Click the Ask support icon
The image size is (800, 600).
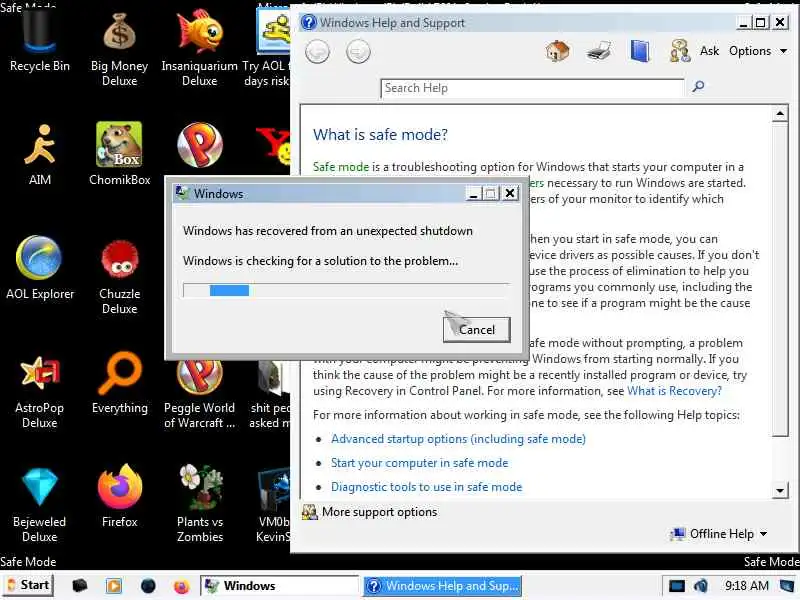(680, 51)
